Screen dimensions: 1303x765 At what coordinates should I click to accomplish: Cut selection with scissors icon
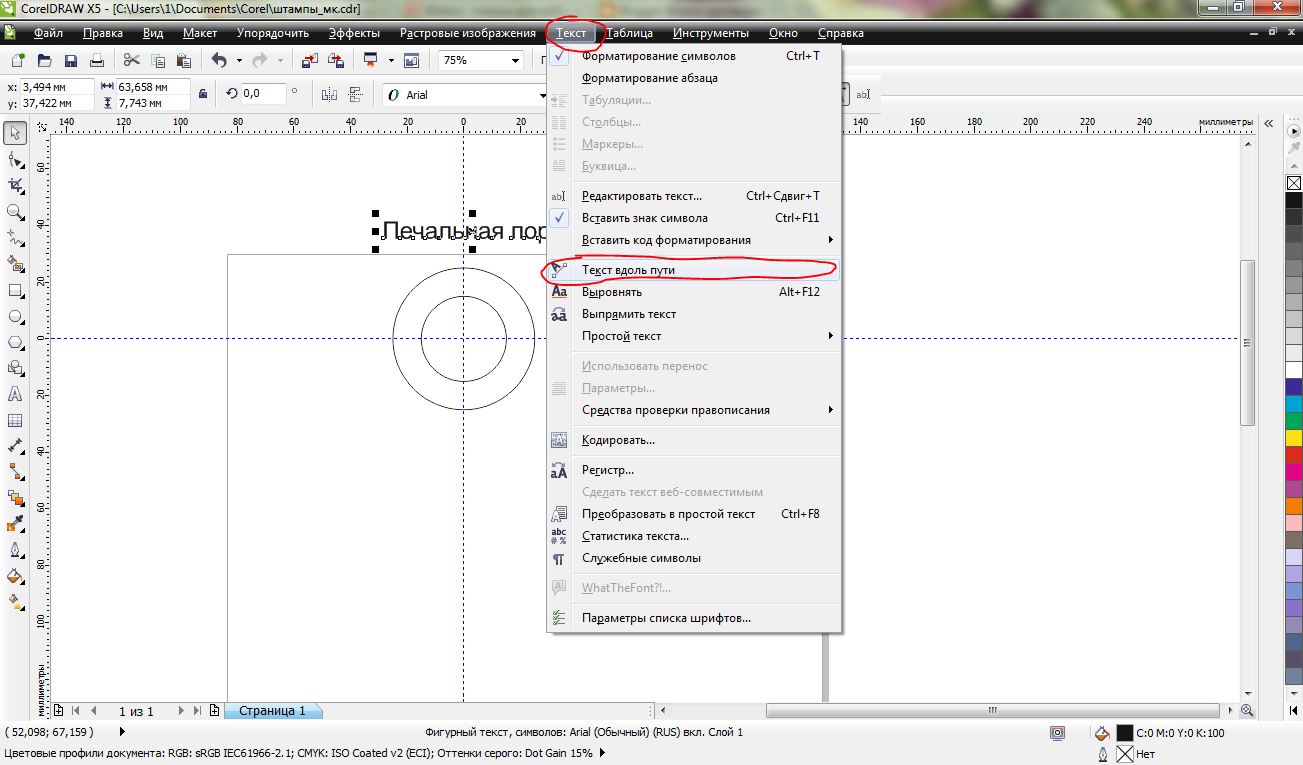pos(132,61)
